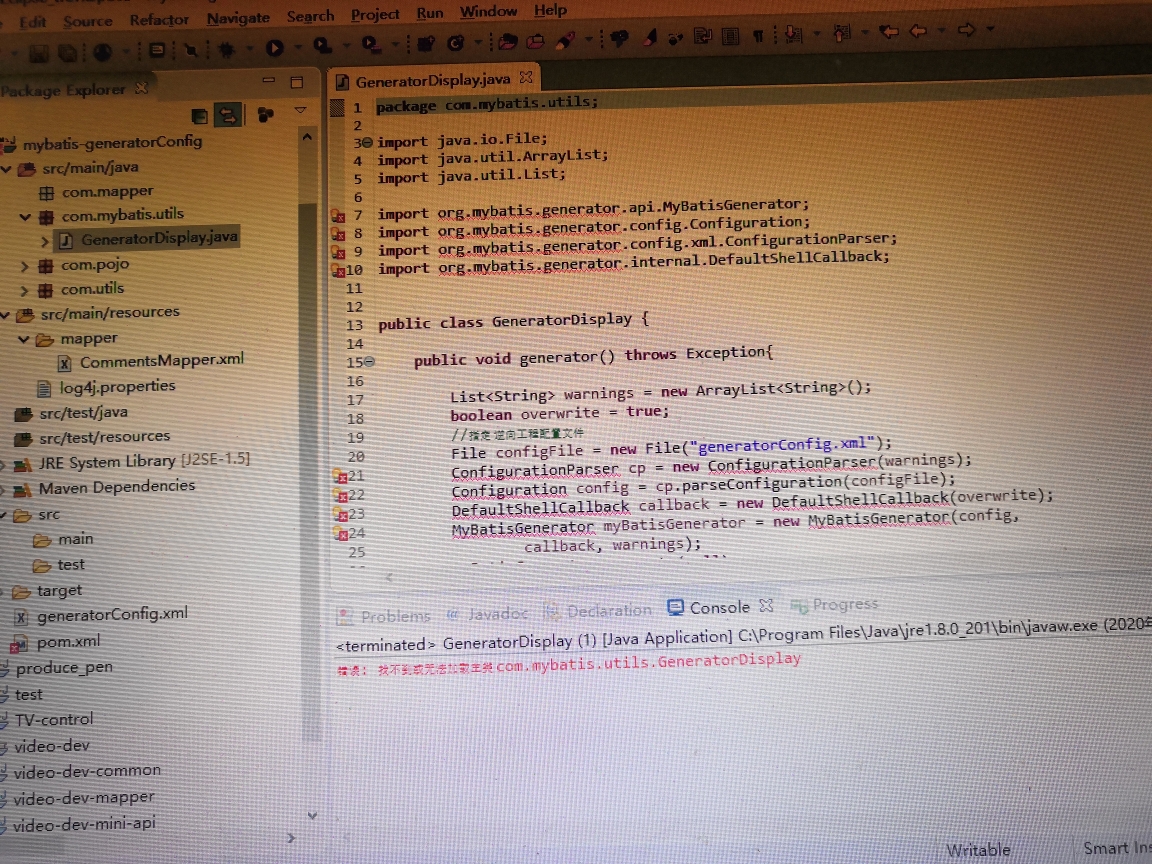Image resolution: width=1152 pixels, height=864 pixels.
Task: Open the Refactor menu
Action: click(x=159, y=20)
